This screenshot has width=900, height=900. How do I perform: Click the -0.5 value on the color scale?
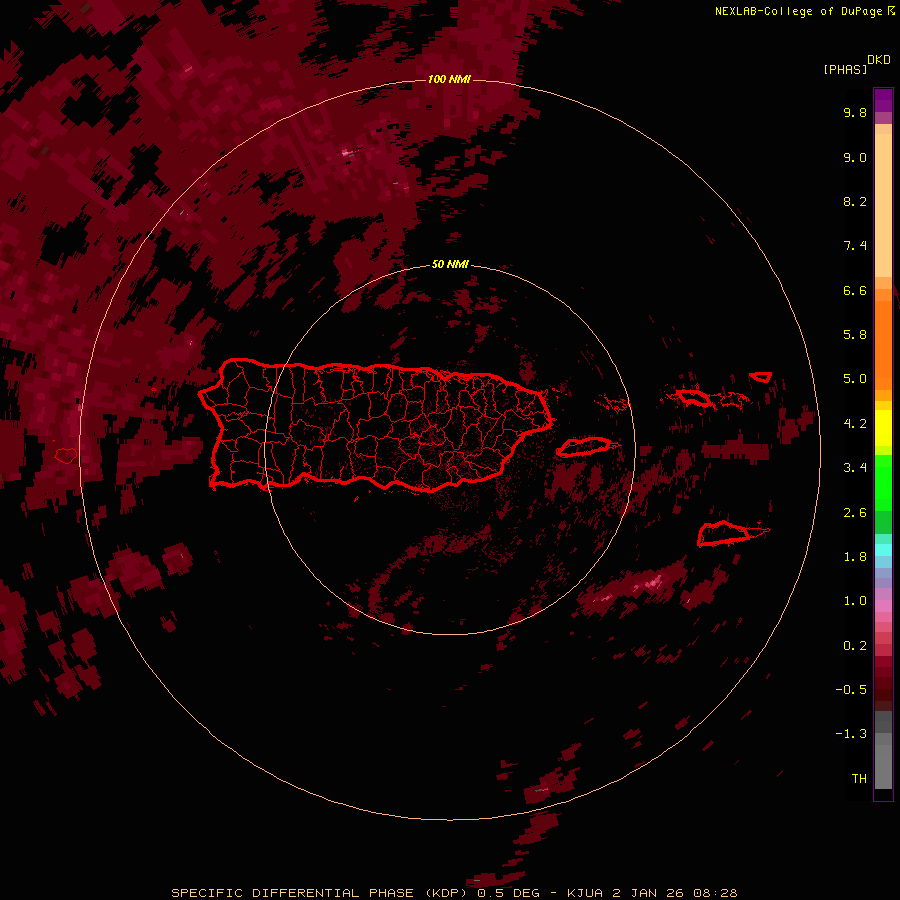(851, 690)
